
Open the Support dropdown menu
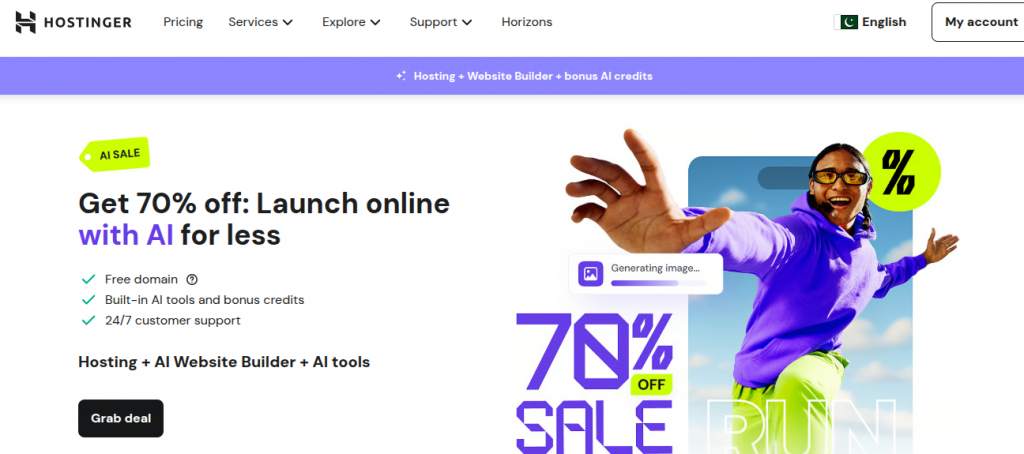pyautogui.click(x=441, y=22)
